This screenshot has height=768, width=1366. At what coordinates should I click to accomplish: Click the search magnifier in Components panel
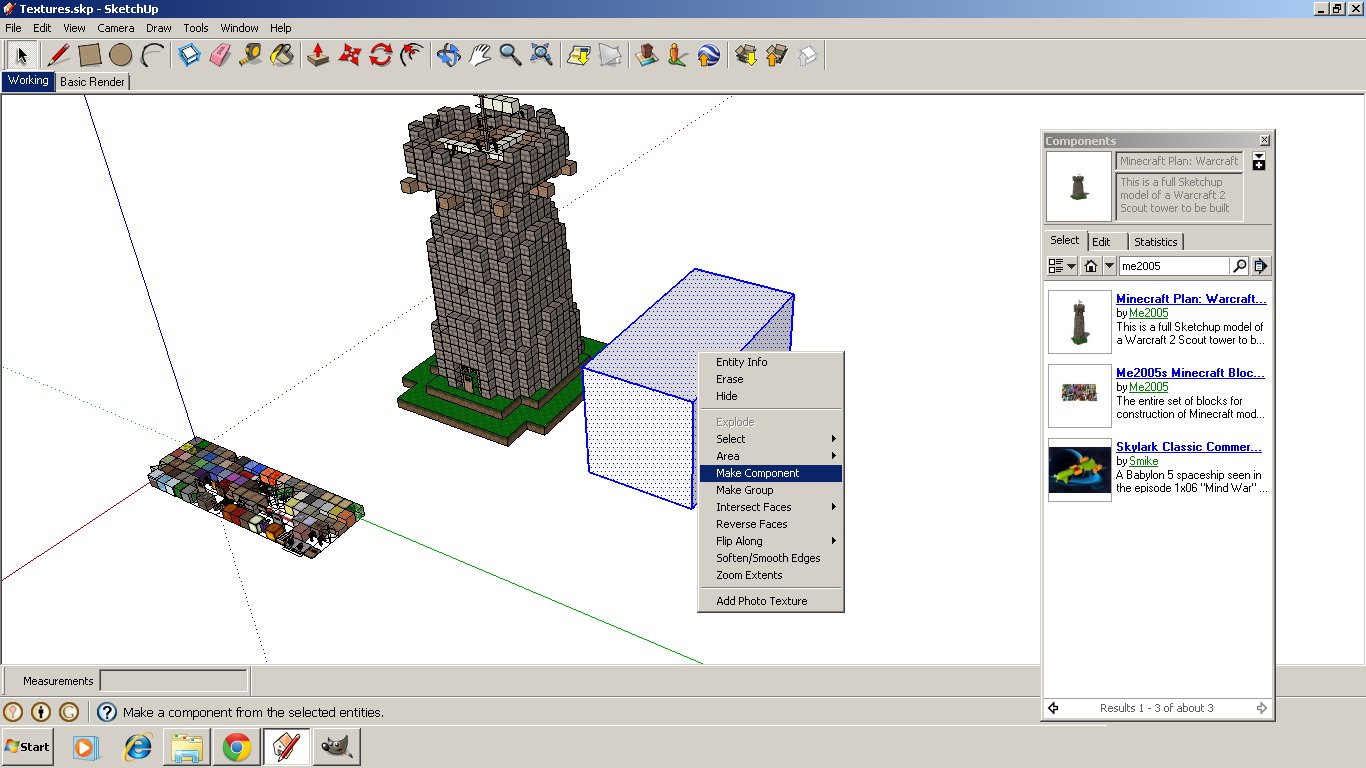click(1240, 266)
